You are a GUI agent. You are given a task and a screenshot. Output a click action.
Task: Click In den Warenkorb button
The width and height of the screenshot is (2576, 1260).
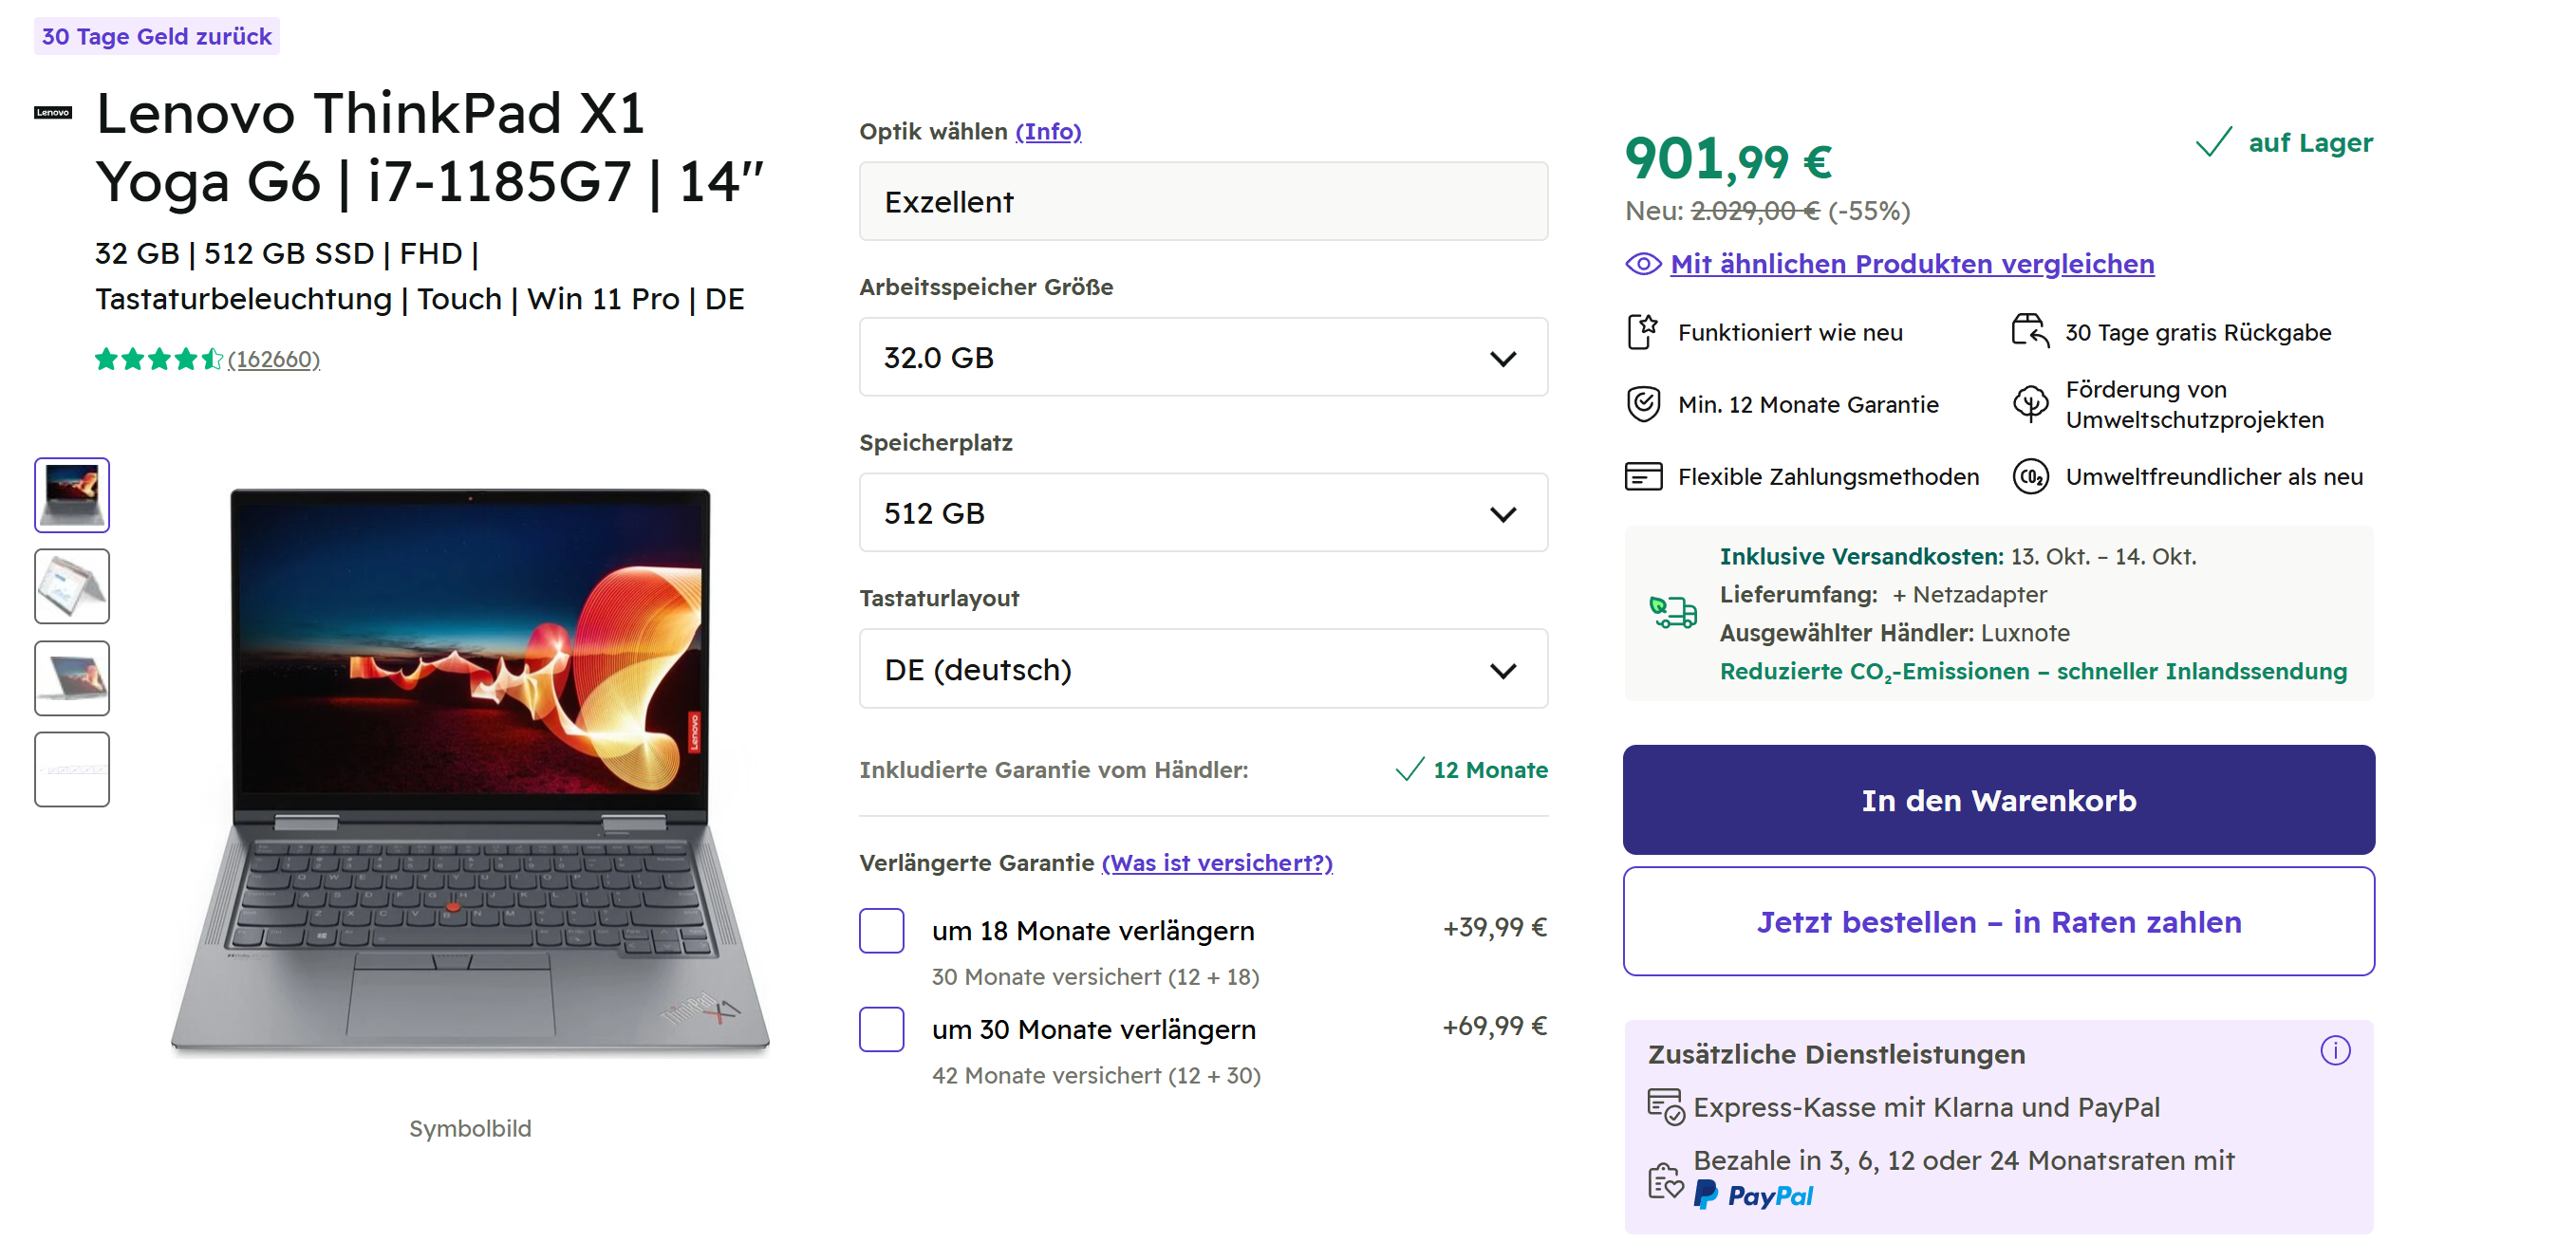(x=1998, y=800)
